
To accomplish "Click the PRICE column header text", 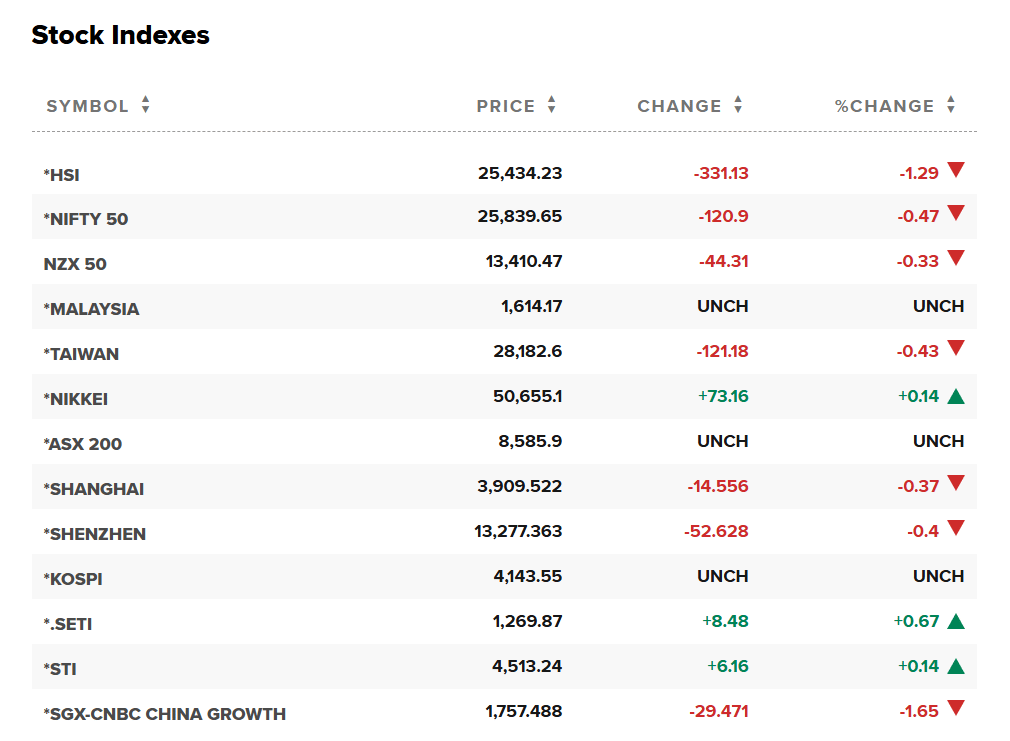I will (x=506, y=106).
